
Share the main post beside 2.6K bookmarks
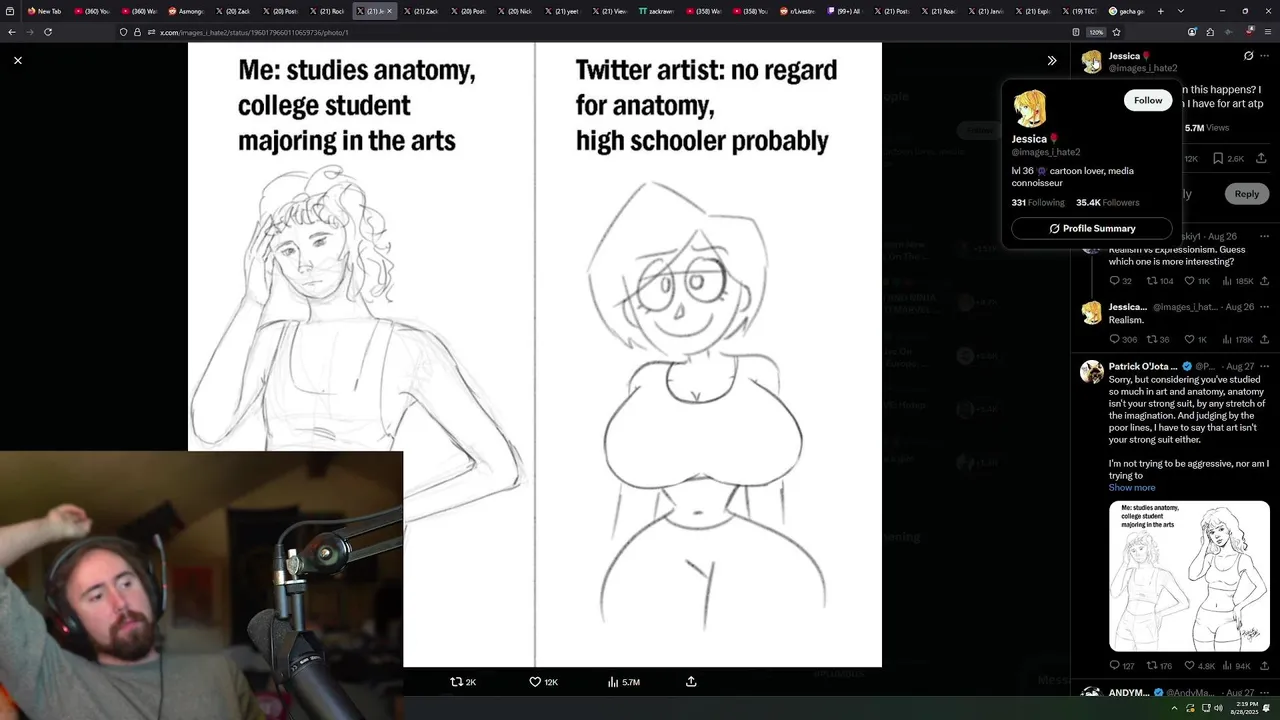click(x=1262, y=158)
